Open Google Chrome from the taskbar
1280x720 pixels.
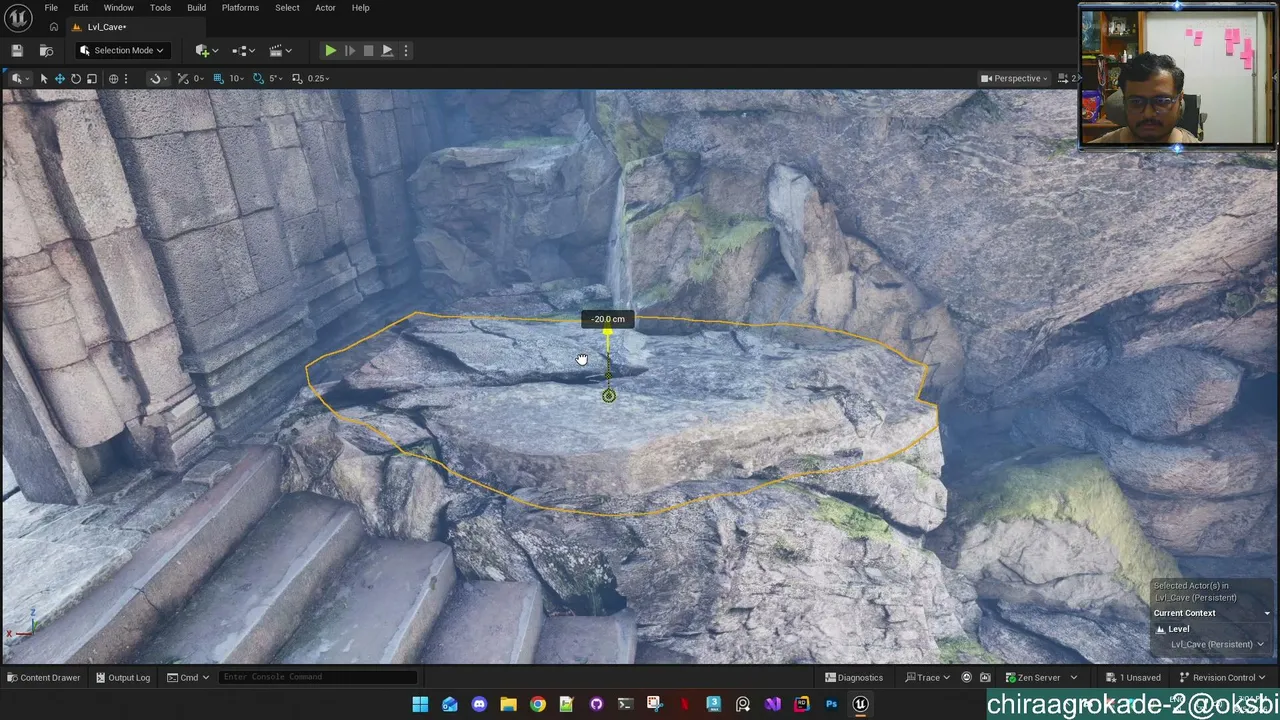[538, 704]
